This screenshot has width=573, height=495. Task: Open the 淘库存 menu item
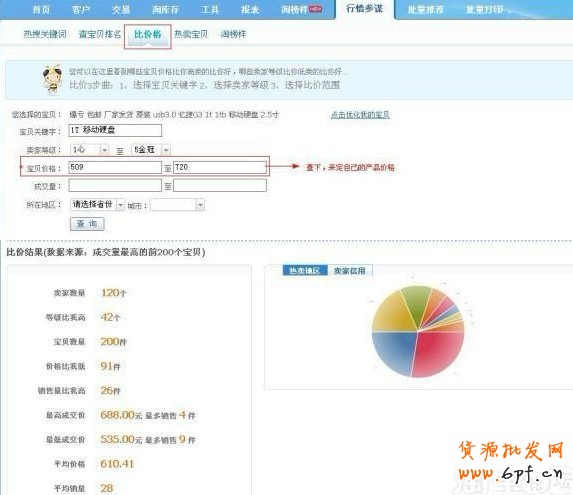tap(165, 9)
